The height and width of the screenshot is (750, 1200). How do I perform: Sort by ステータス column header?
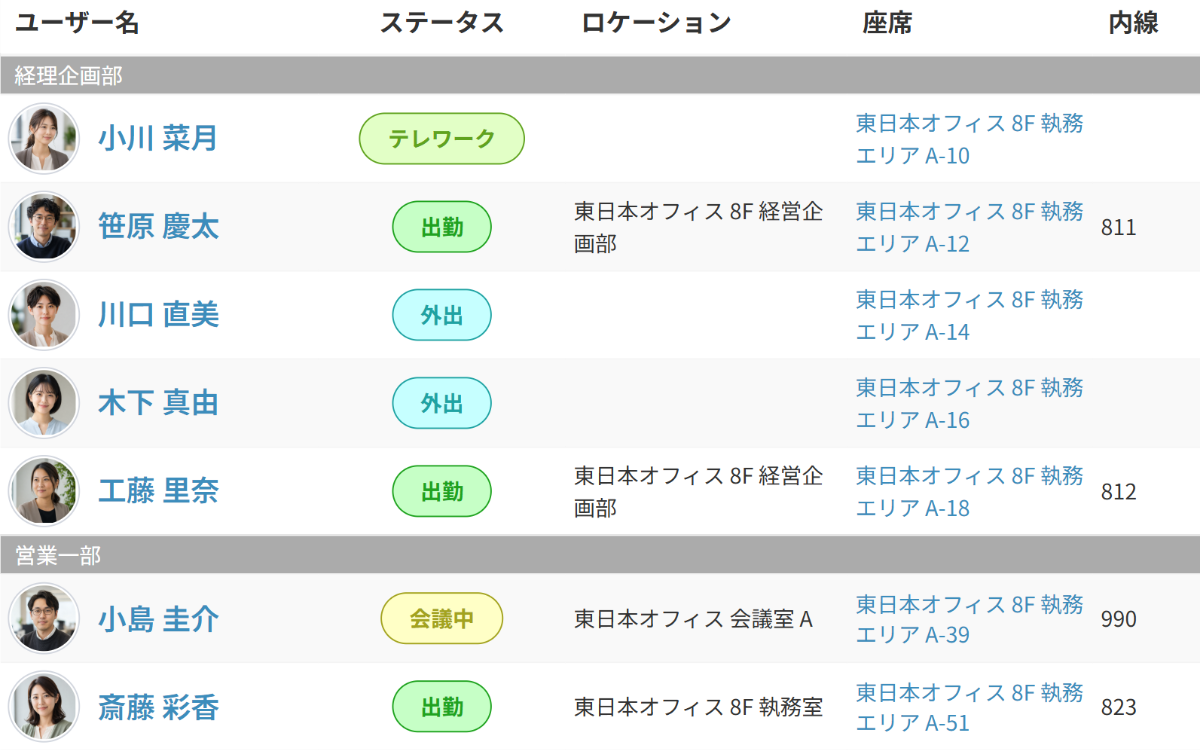coord(442,23)
